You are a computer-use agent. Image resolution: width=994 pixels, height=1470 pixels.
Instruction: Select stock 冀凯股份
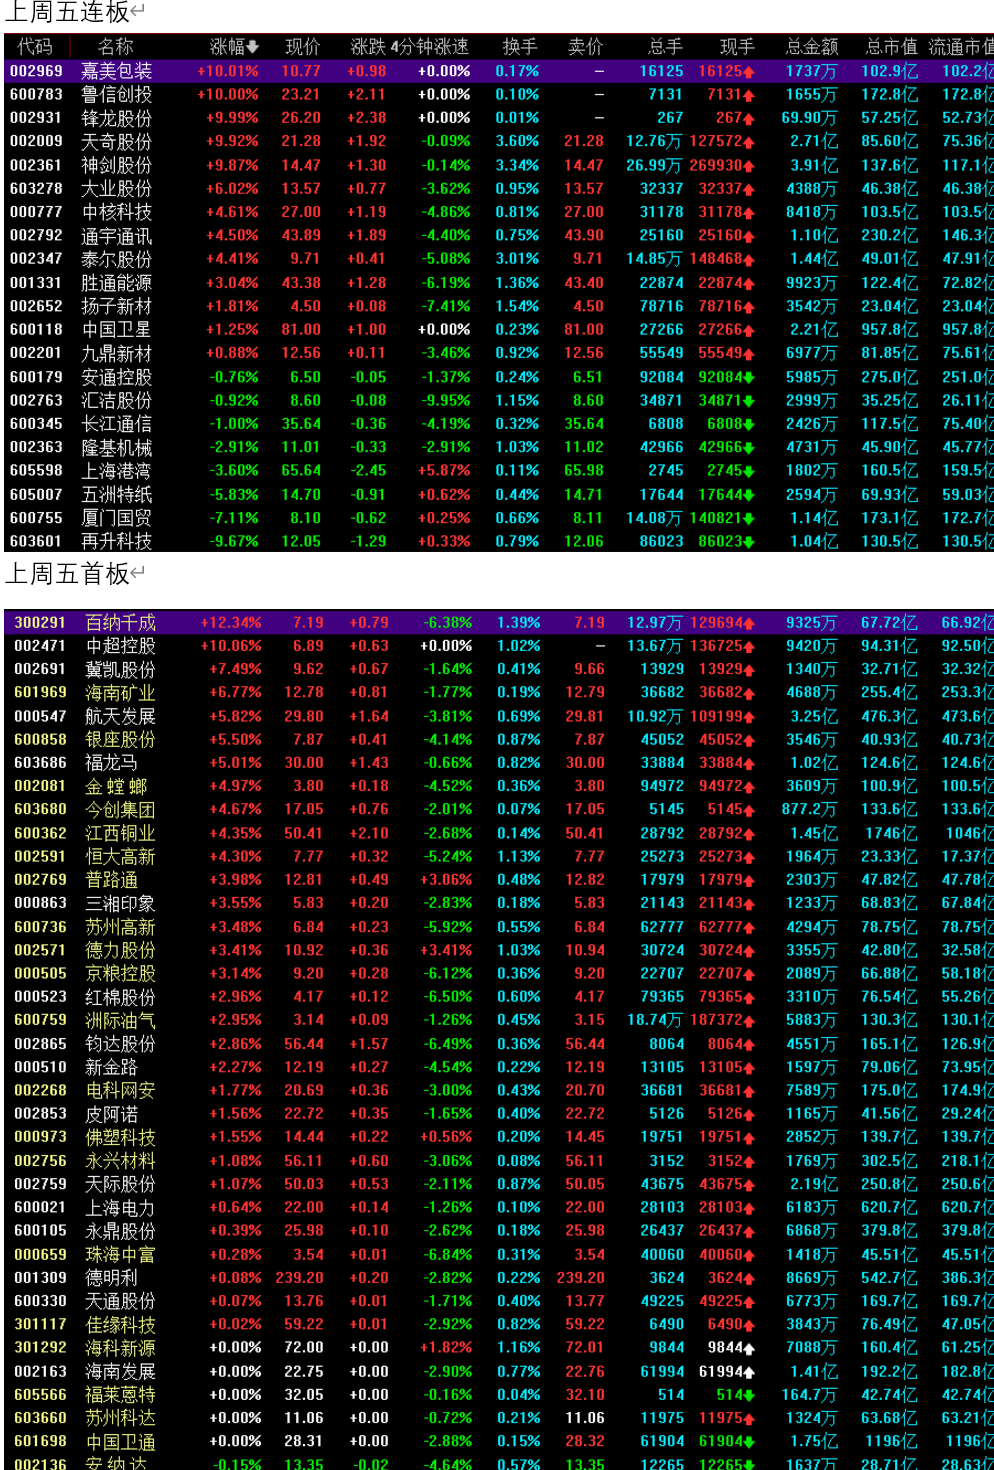[121, 669]
